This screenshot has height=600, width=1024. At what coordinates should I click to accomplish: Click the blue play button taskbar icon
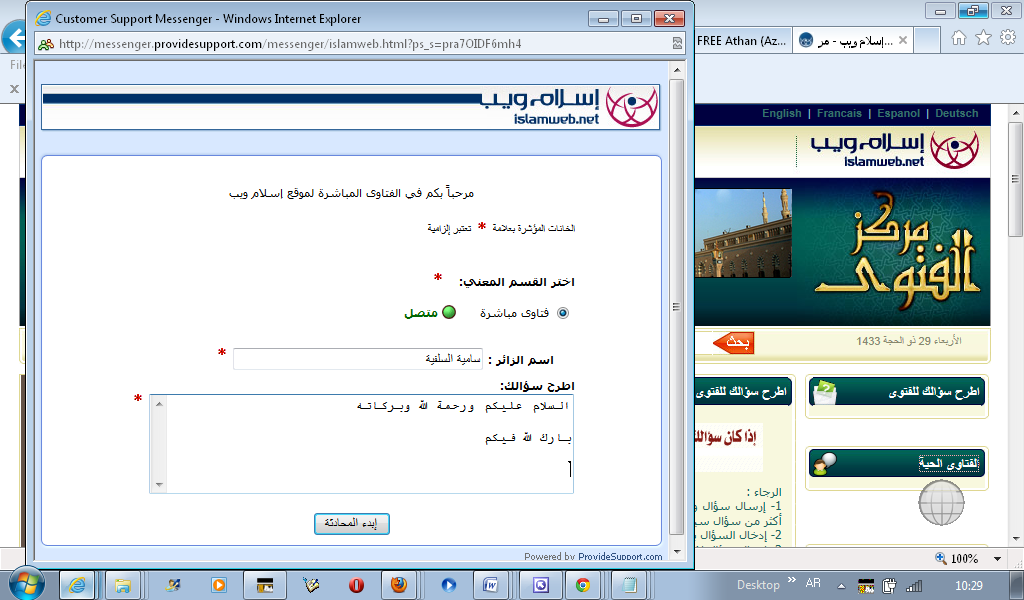[449, 585]
